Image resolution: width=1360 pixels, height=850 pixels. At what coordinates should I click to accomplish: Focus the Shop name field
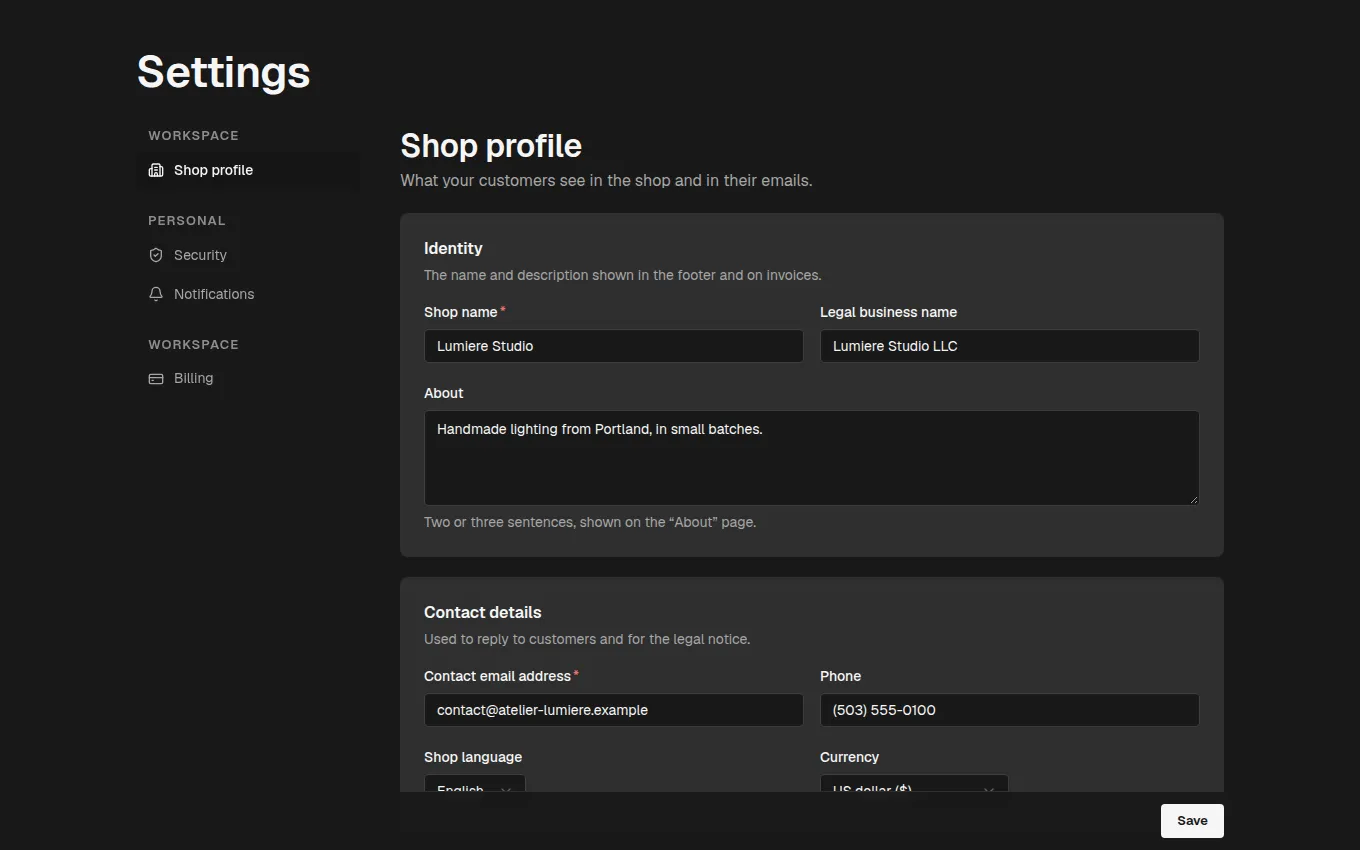[614, 346]
